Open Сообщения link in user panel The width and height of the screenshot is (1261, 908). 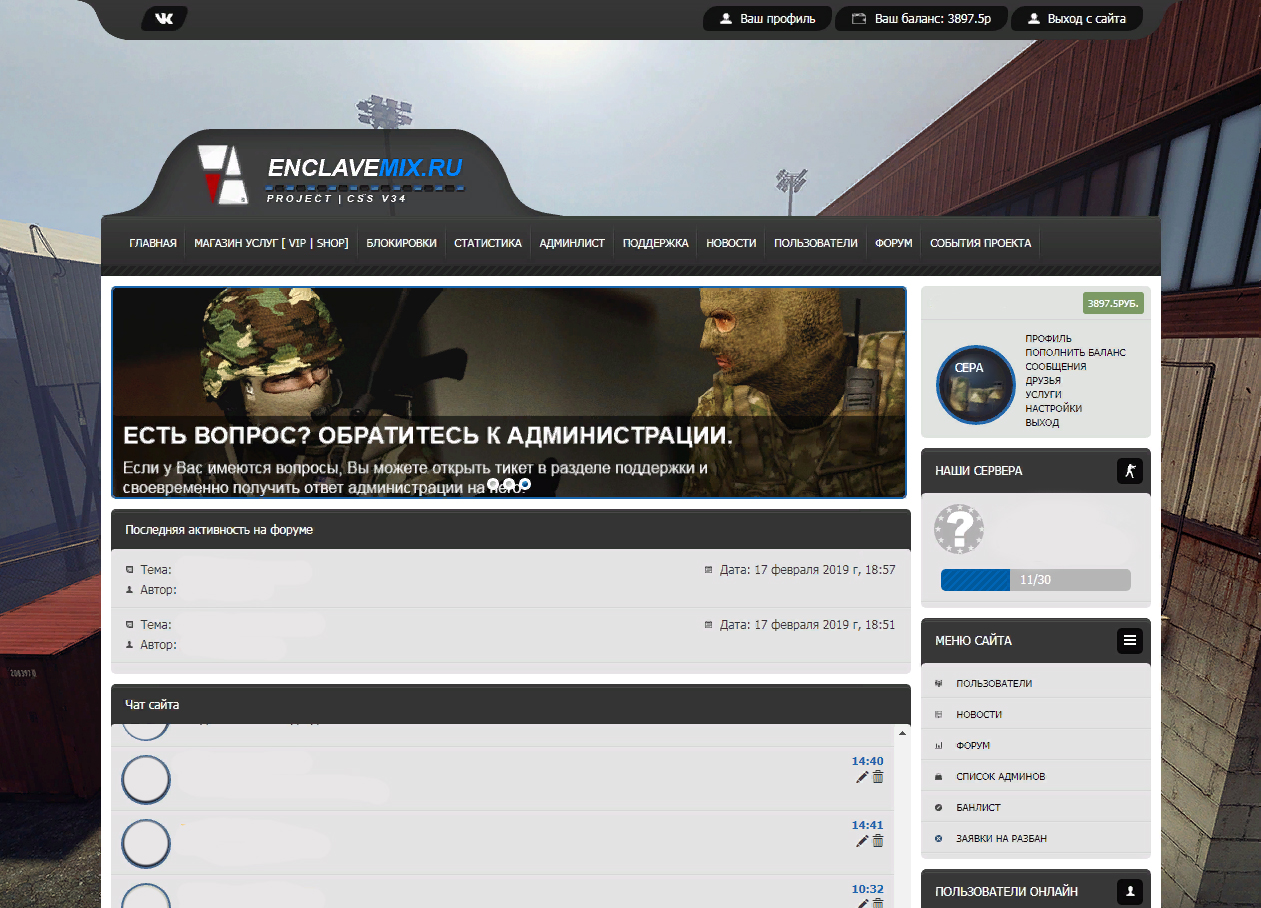1055,367
